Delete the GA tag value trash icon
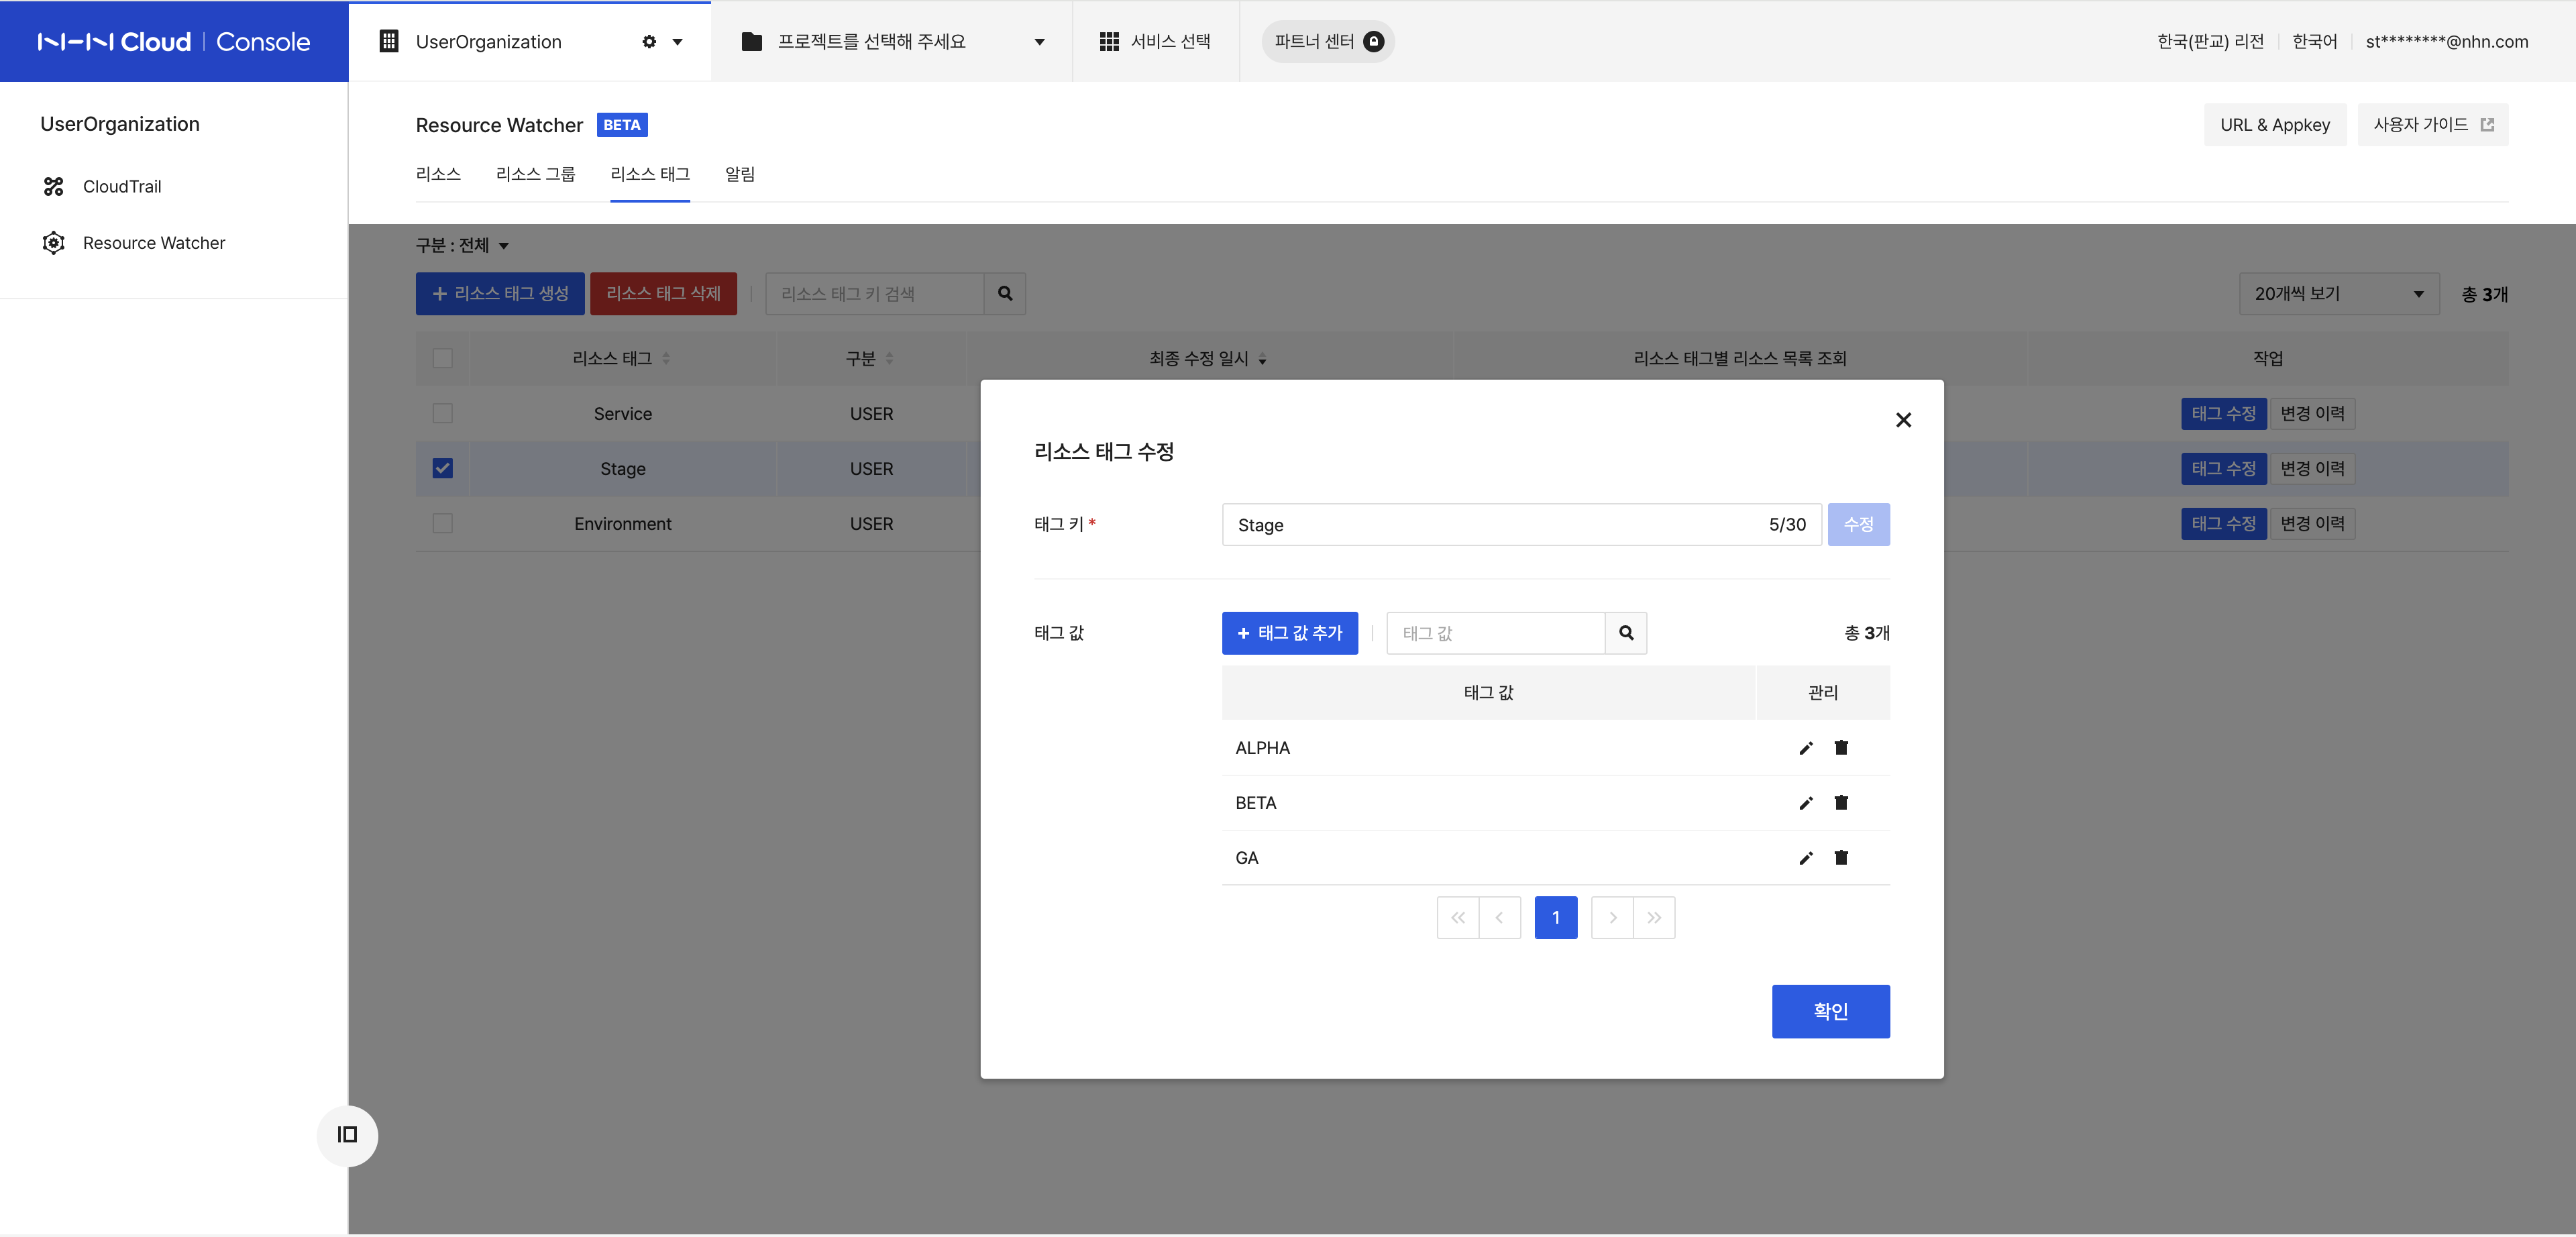This screenshot has height=1237, width=2576. pos(1841,858)
